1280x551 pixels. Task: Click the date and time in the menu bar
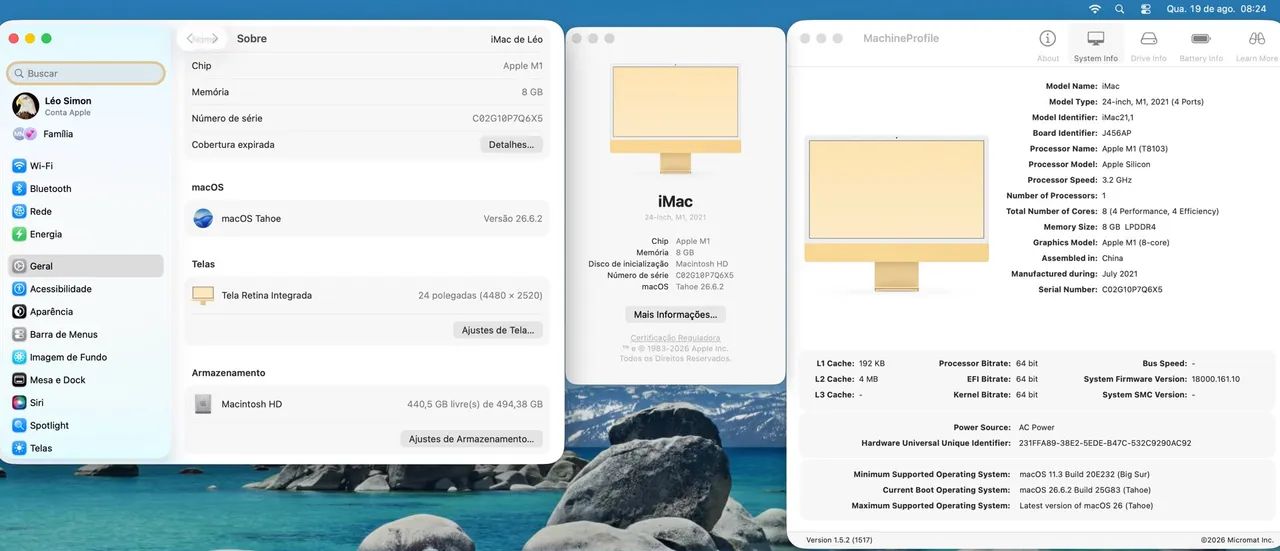click(1216, 8)
